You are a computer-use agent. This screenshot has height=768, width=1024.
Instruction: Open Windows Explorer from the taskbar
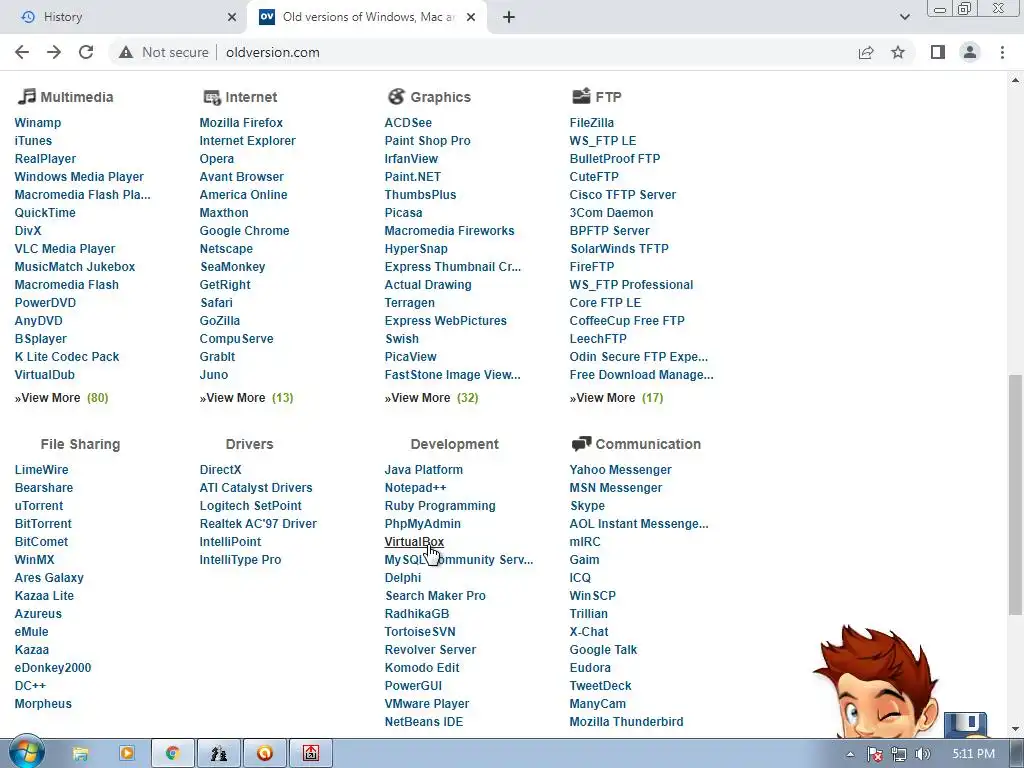[x=80, y=754]
